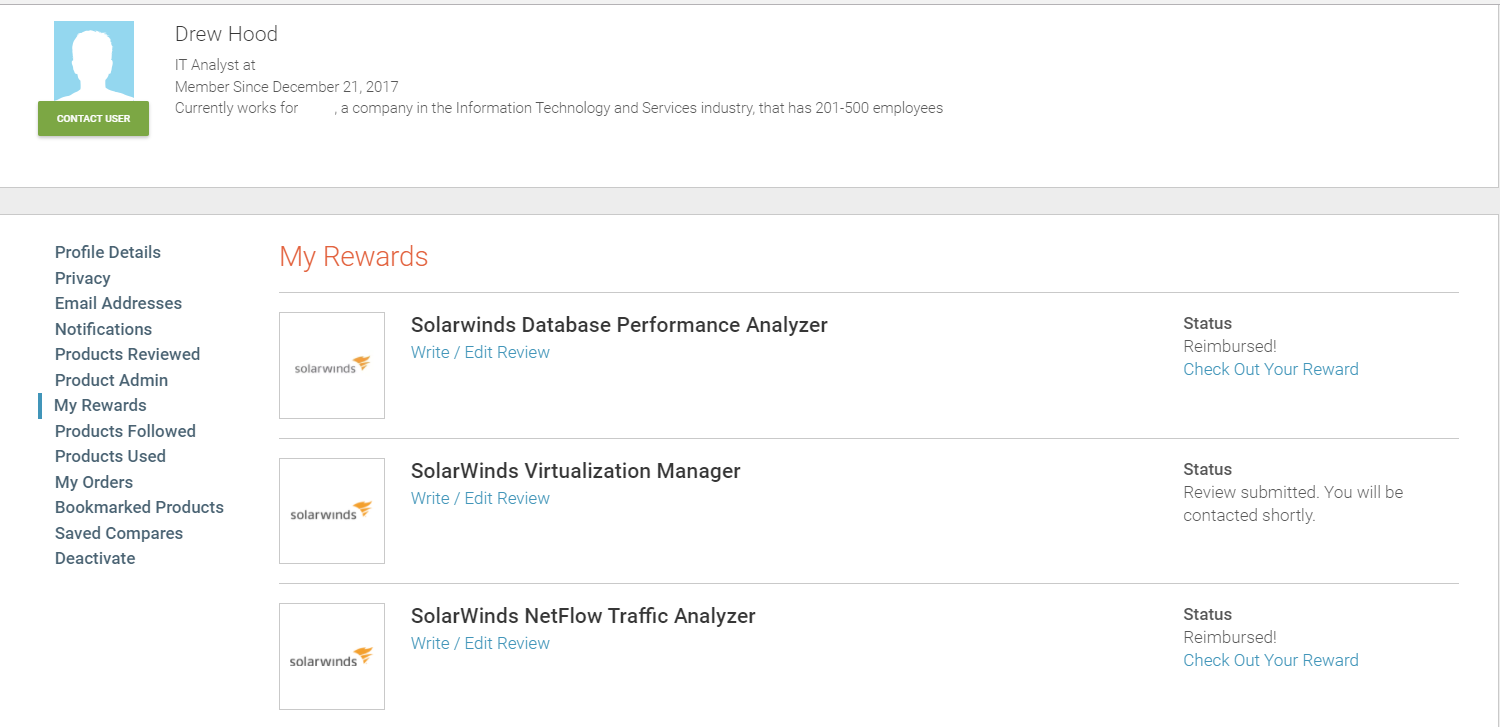
Task: Check out reward for Database Performance Analyzer
Action: coord(1270,369)
